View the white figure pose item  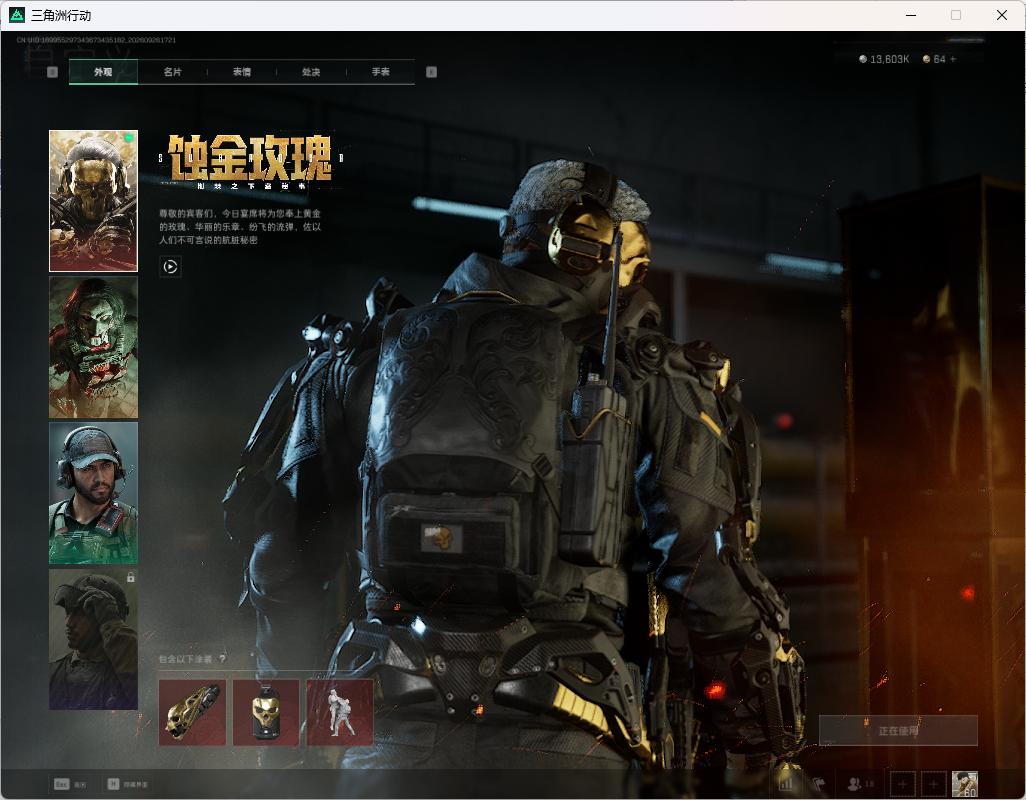tap(340, 712)
